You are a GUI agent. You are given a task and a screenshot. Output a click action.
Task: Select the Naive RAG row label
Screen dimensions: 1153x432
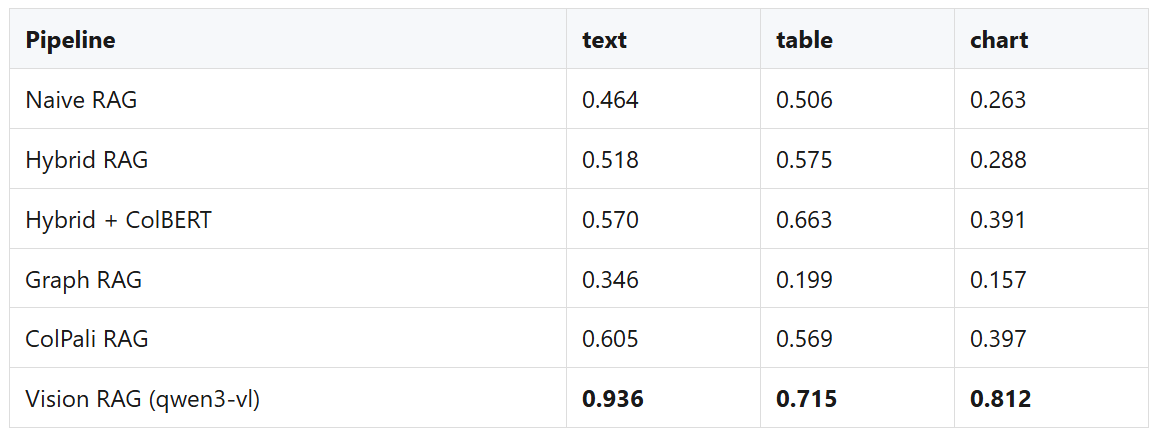coord(81,100)
